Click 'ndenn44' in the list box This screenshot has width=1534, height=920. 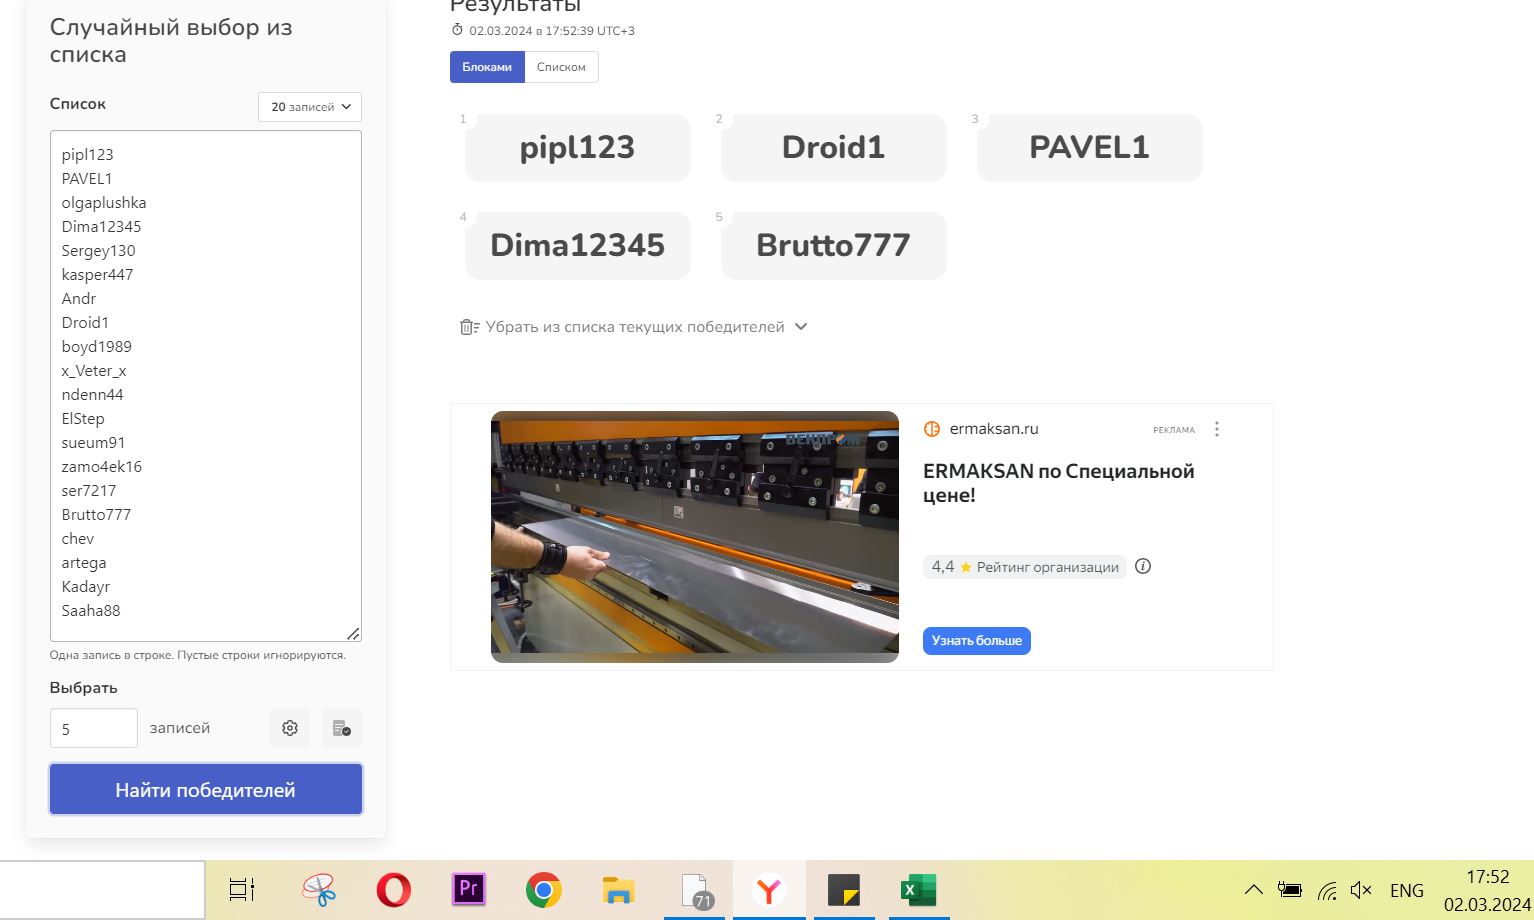pyautogui.click(x=93, y=395)
